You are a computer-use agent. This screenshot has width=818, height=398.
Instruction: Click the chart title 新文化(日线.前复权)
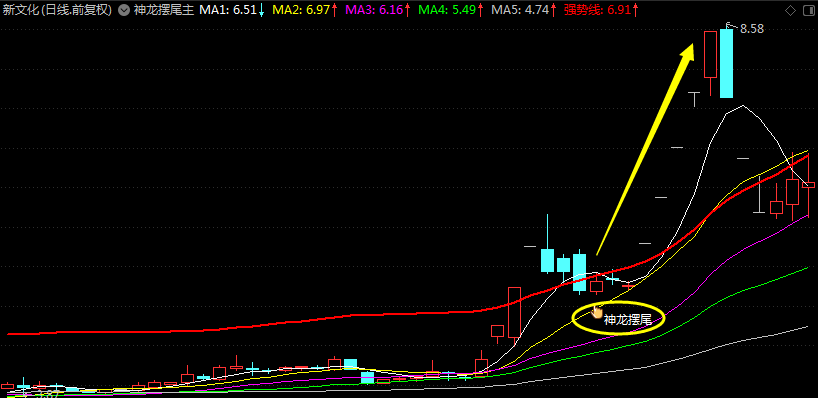(x=57, y=10)
